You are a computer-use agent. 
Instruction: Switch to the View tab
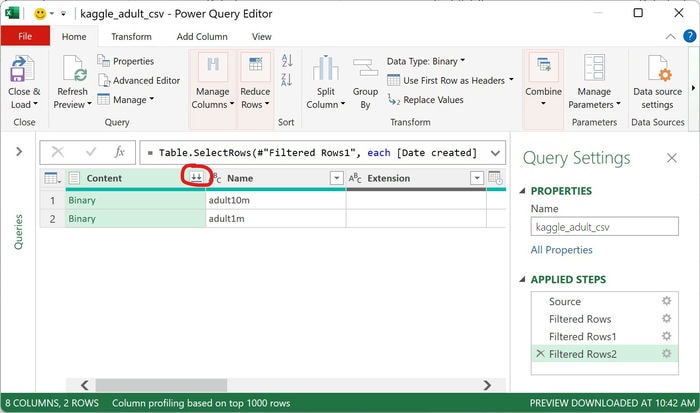(x=261, y=37)
